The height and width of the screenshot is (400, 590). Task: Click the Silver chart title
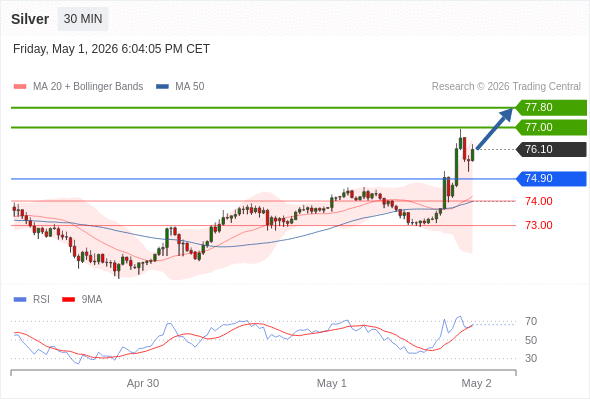tap(30, 19)
